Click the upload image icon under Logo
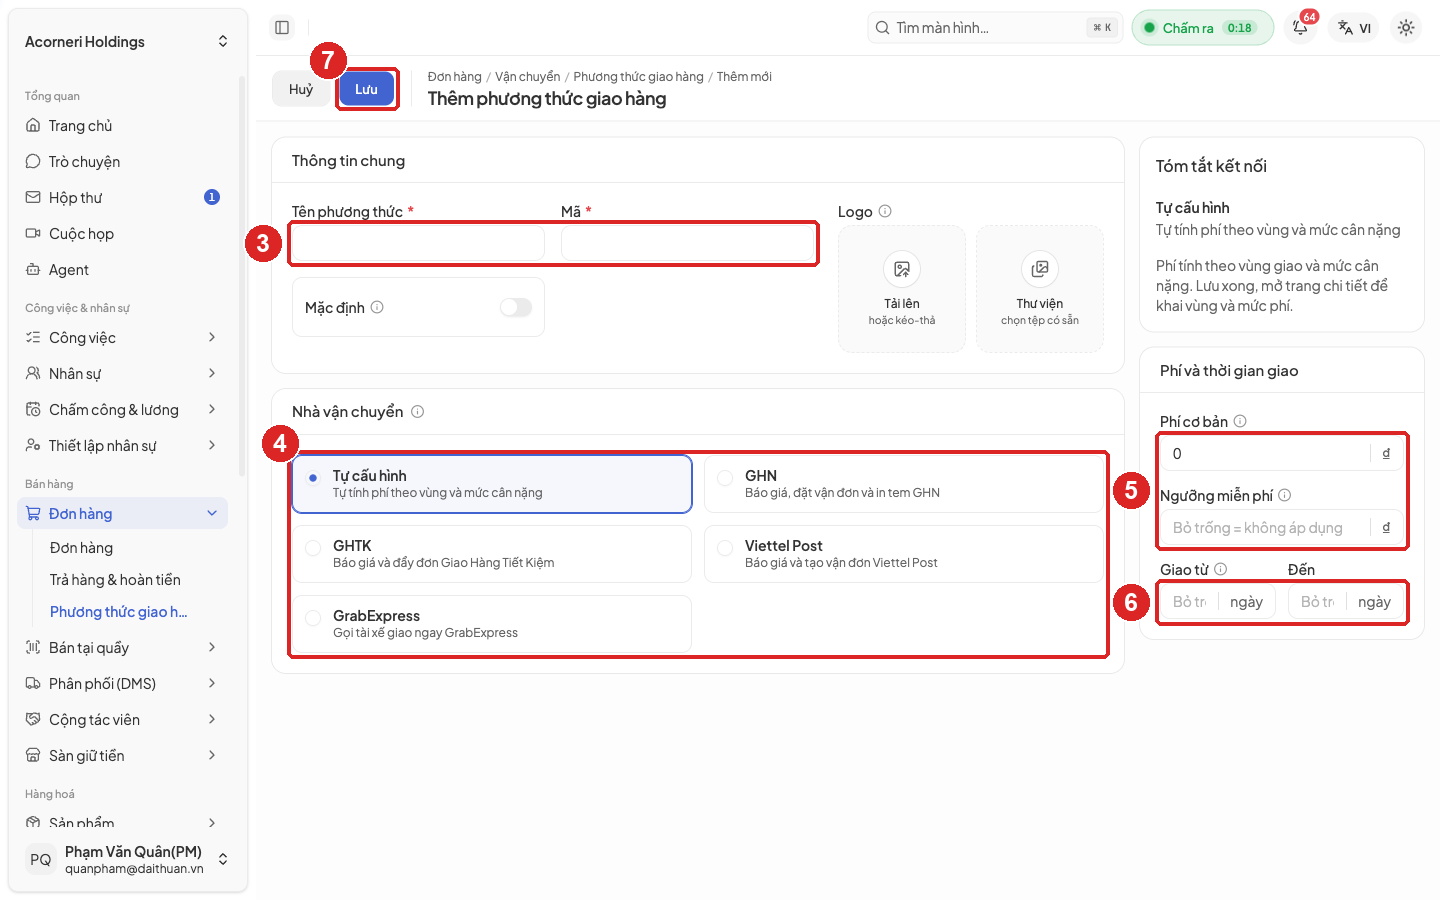1440x900 pixels. [902, 269]
